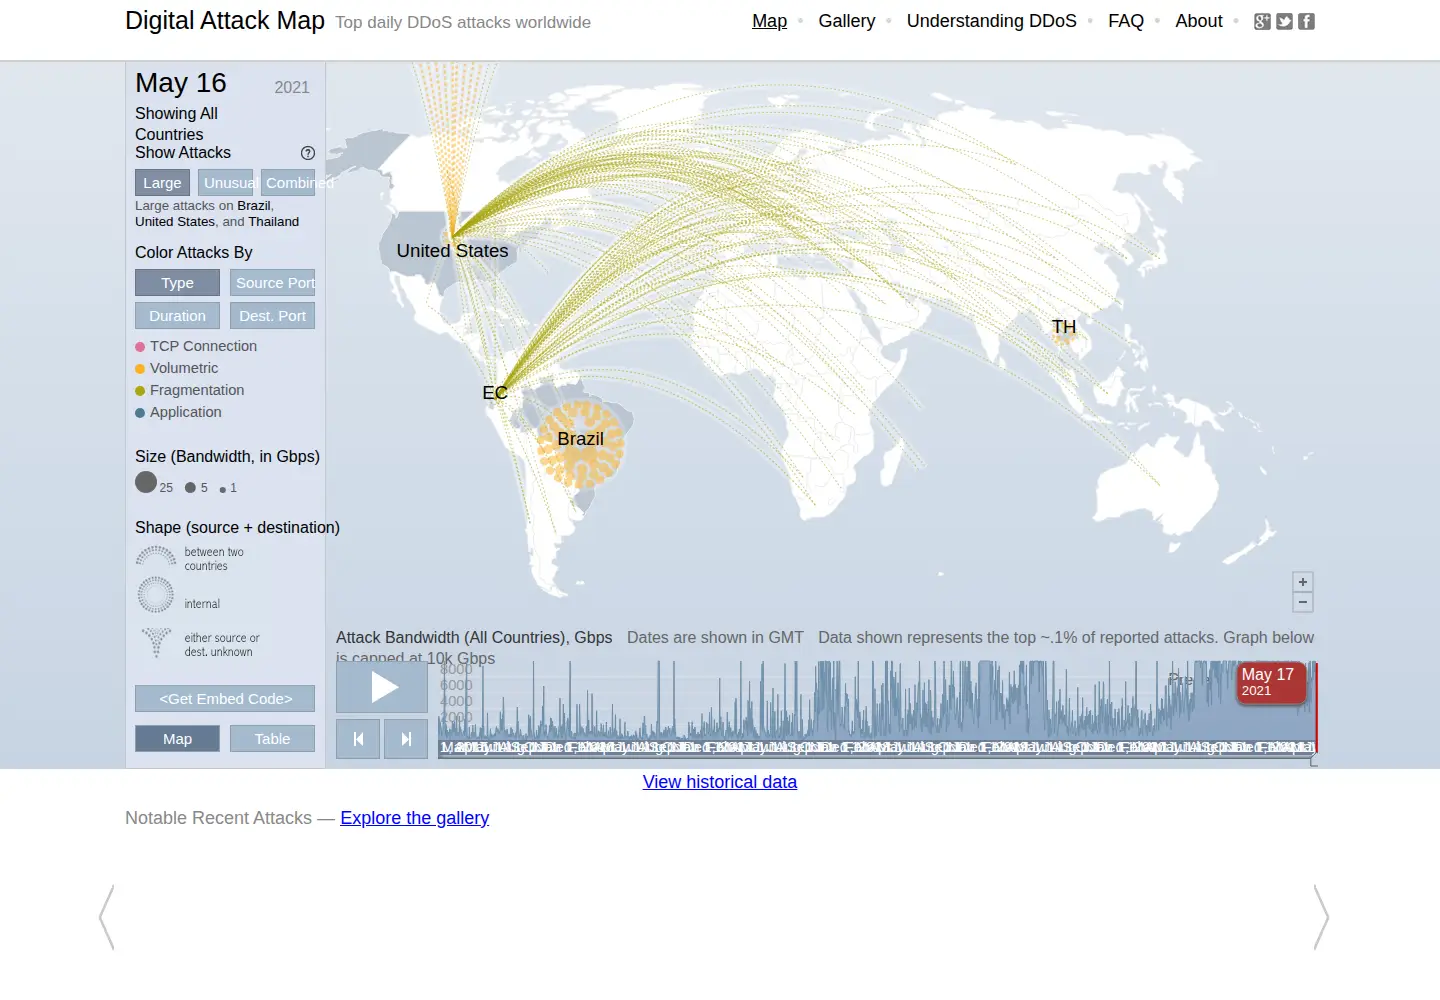The image size is (1440, 1000).
Task: Switch to Table view
Action: [273, 739]
